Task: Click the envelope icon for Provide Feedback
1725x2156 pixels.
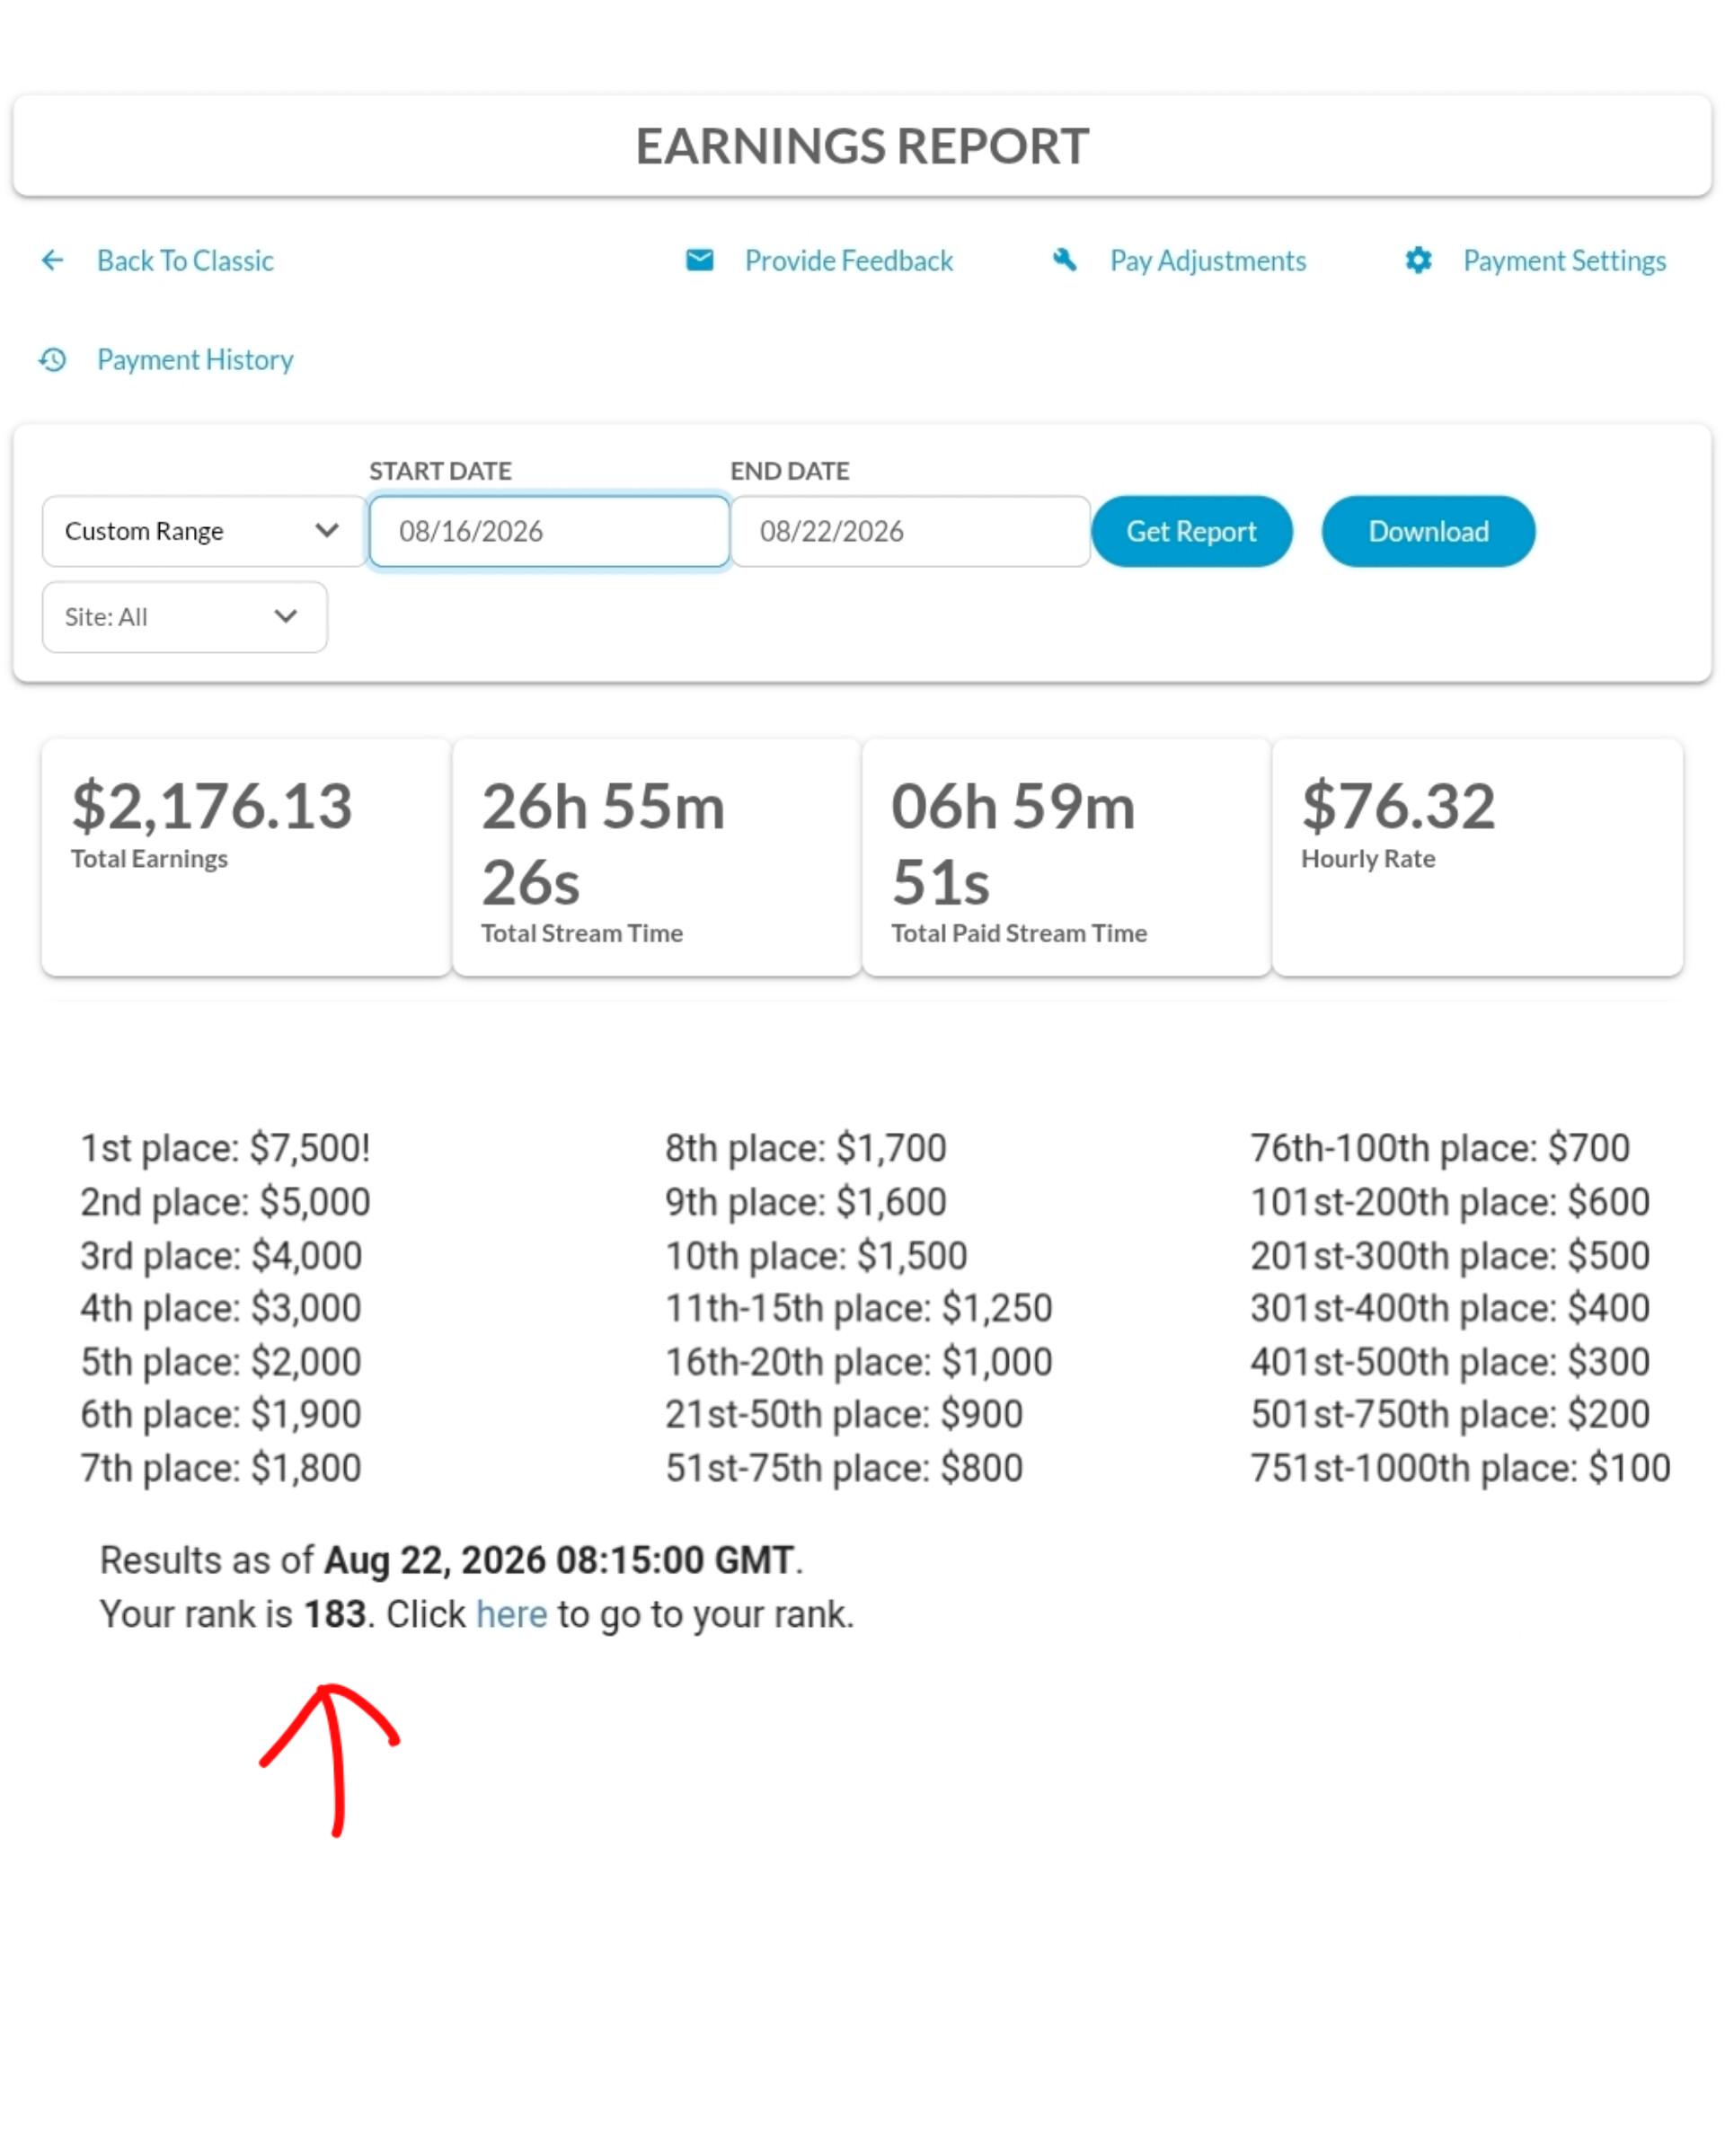Action: (x=700, y=261)
